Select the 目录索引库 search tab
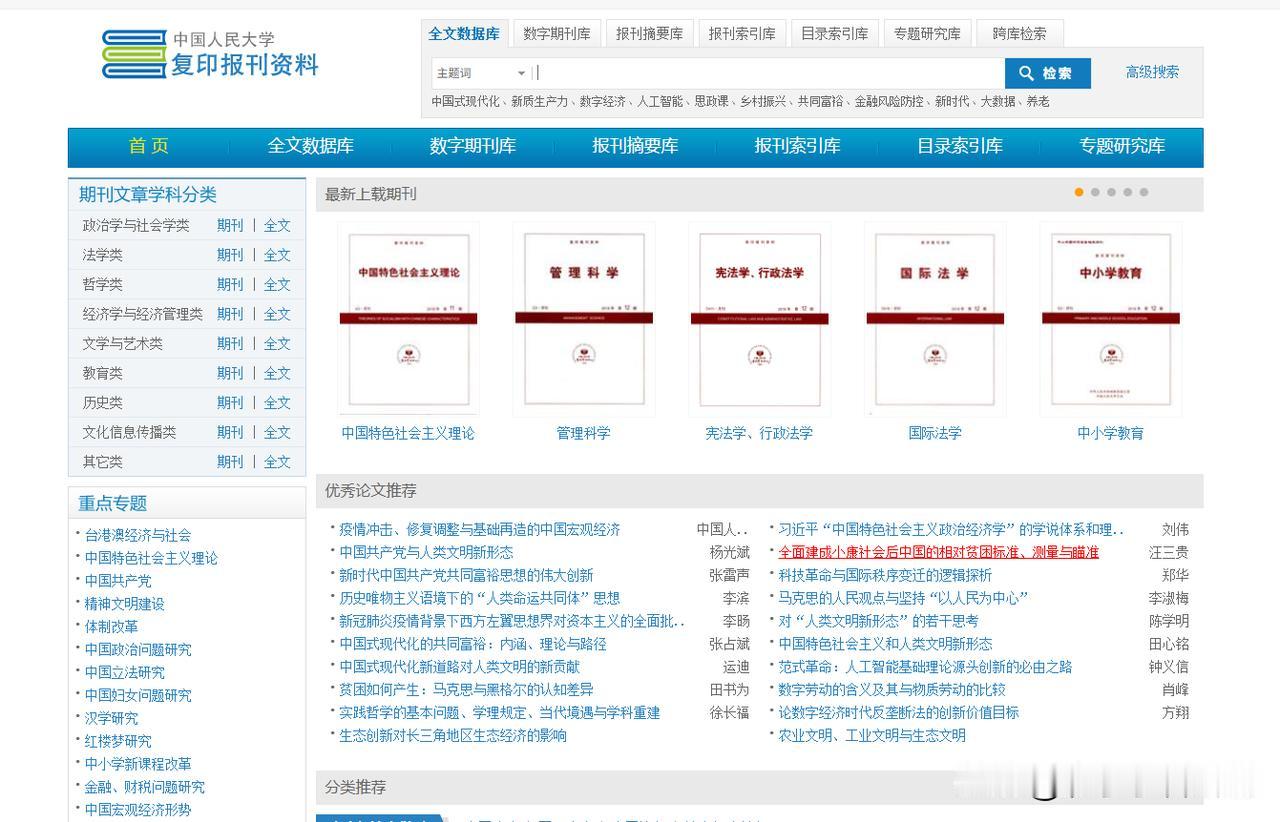This screenshot has height=822, width=1280. pyautogui.click(x=835, y=33)
